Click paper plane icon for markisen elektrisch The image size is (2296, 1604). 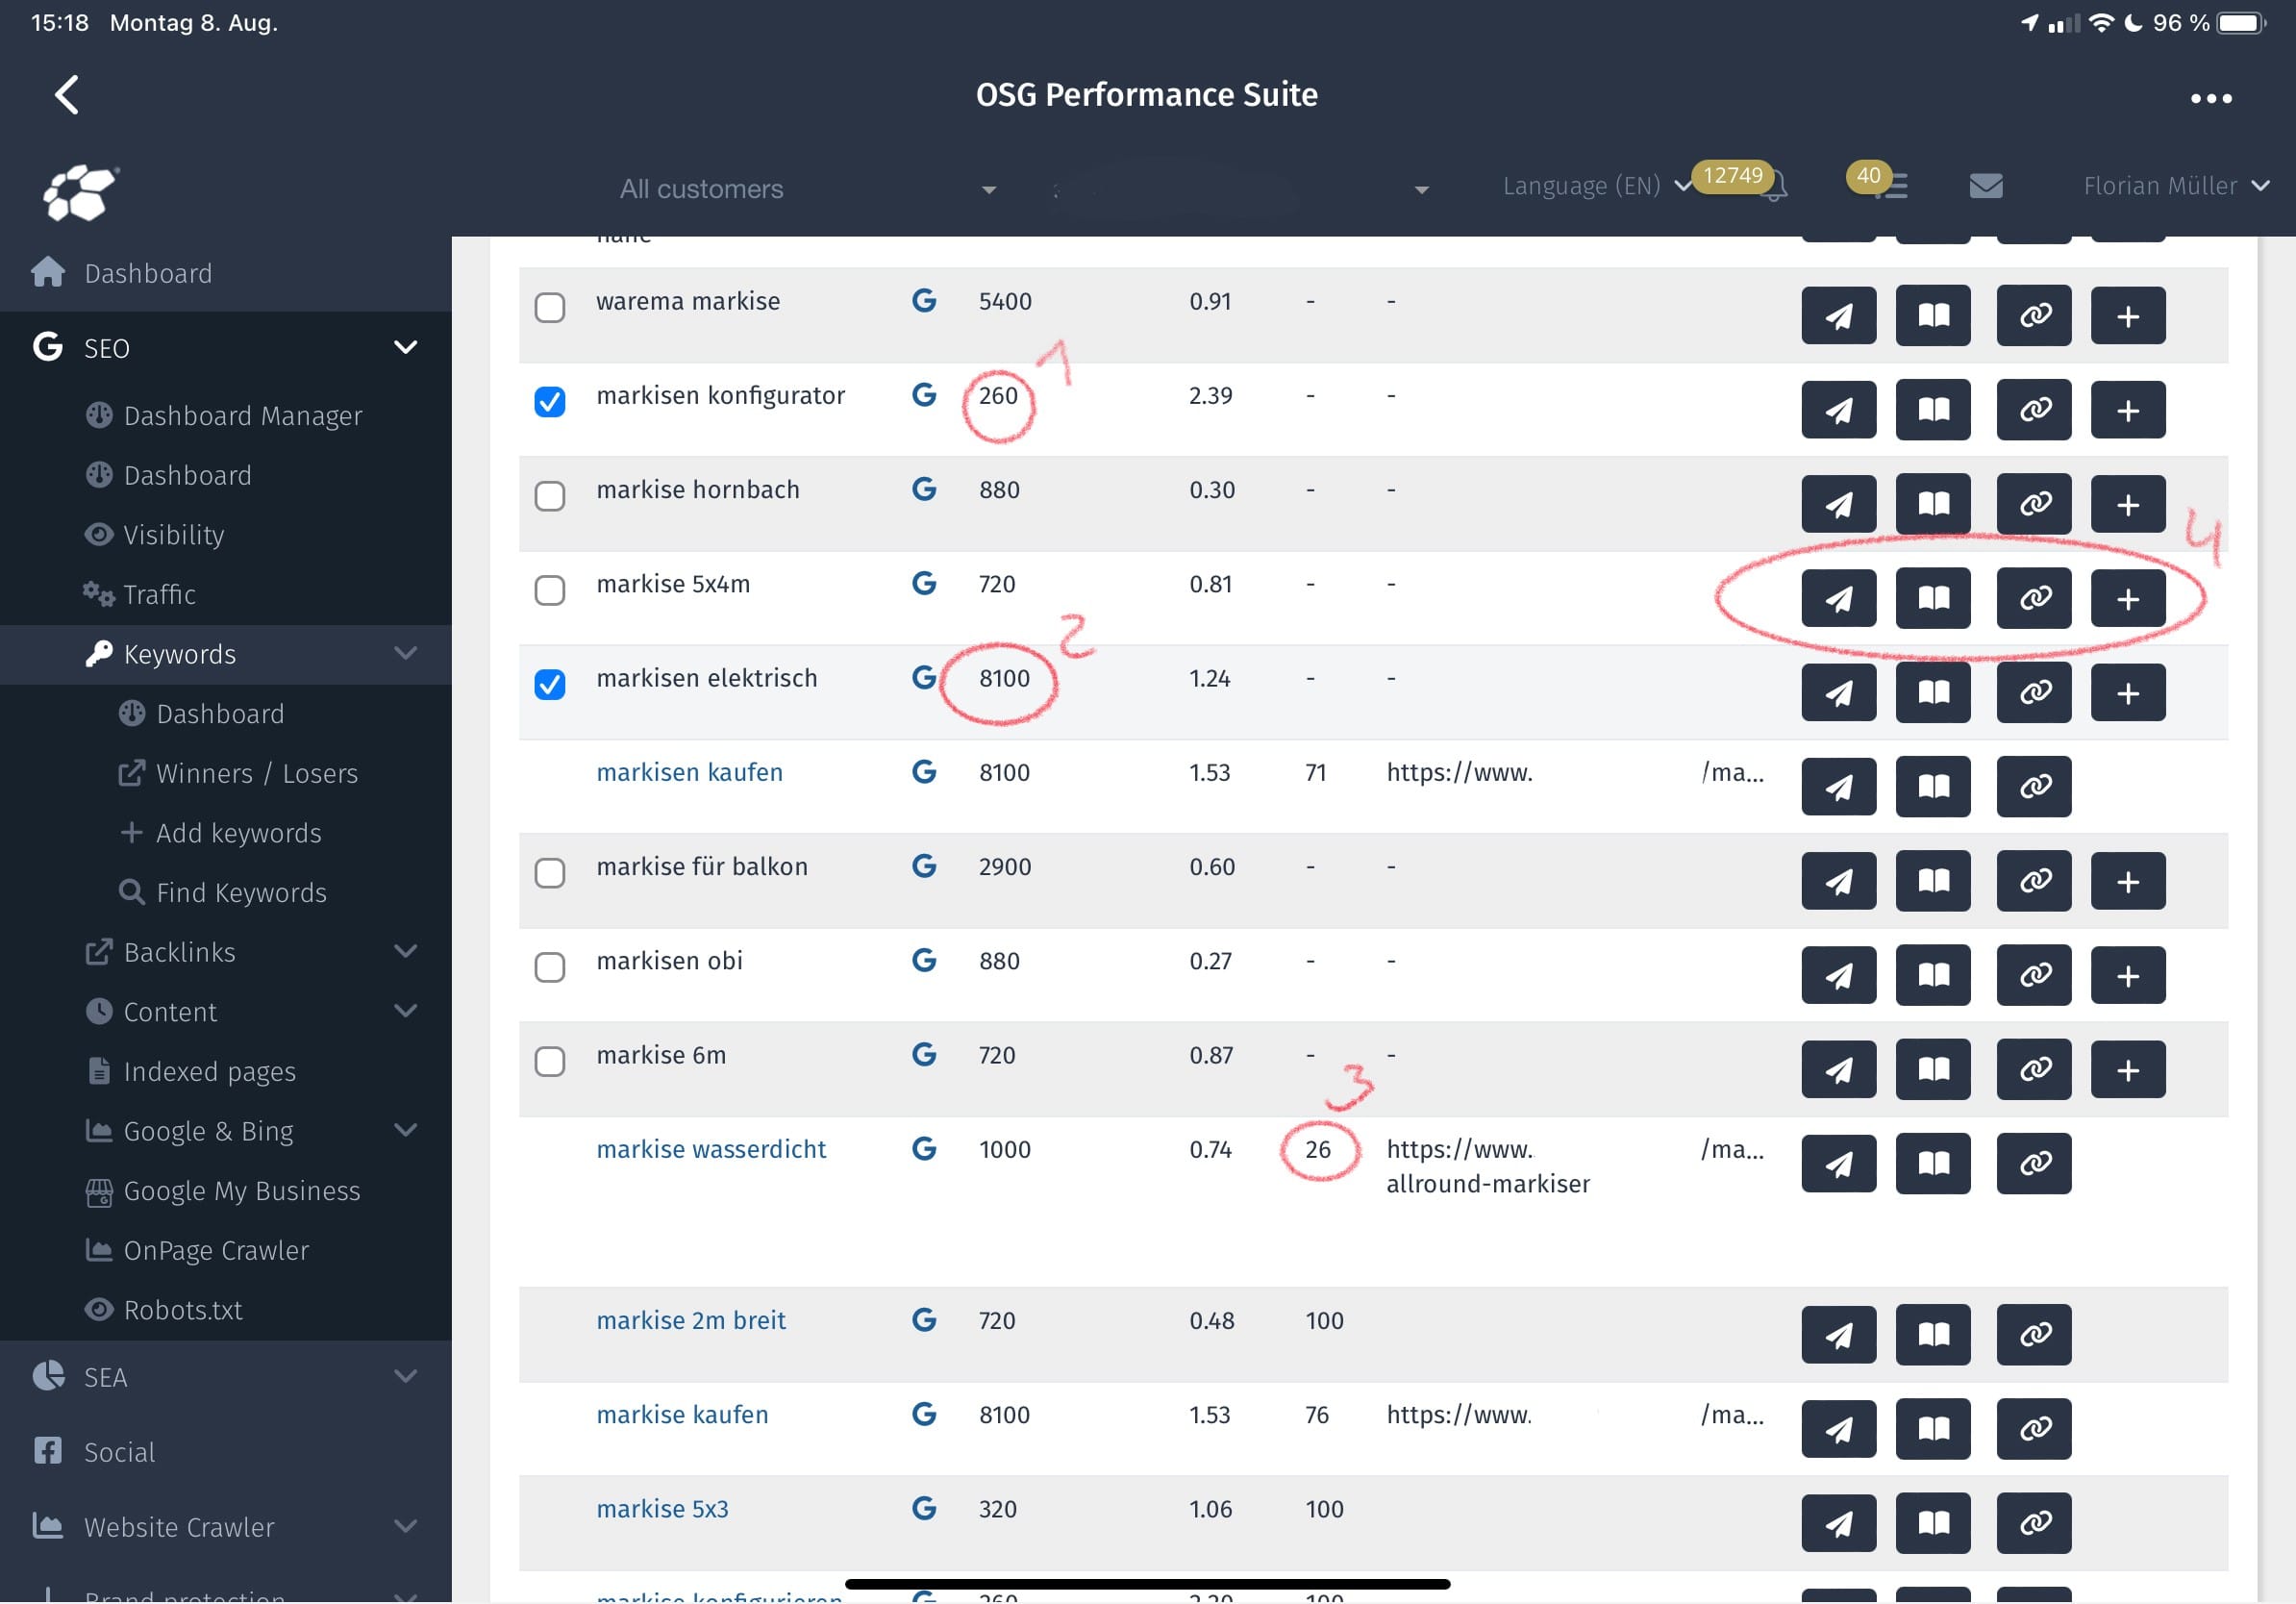tap(1838, 692)
